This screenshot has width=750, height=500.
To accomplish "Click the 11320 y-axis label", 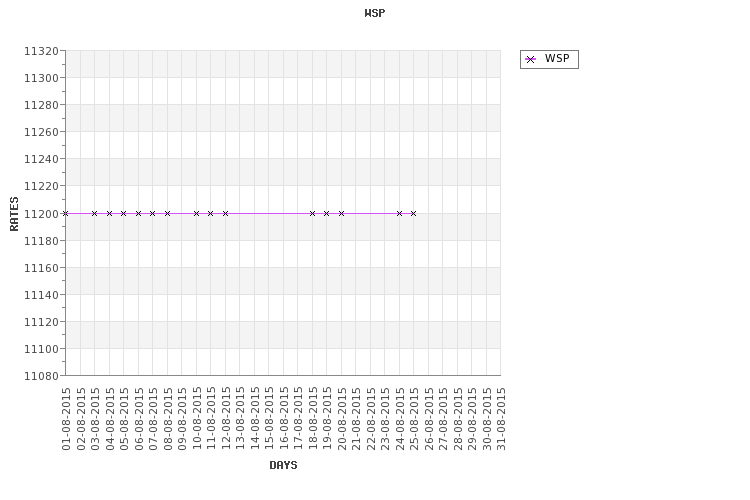I will point(44,51).
